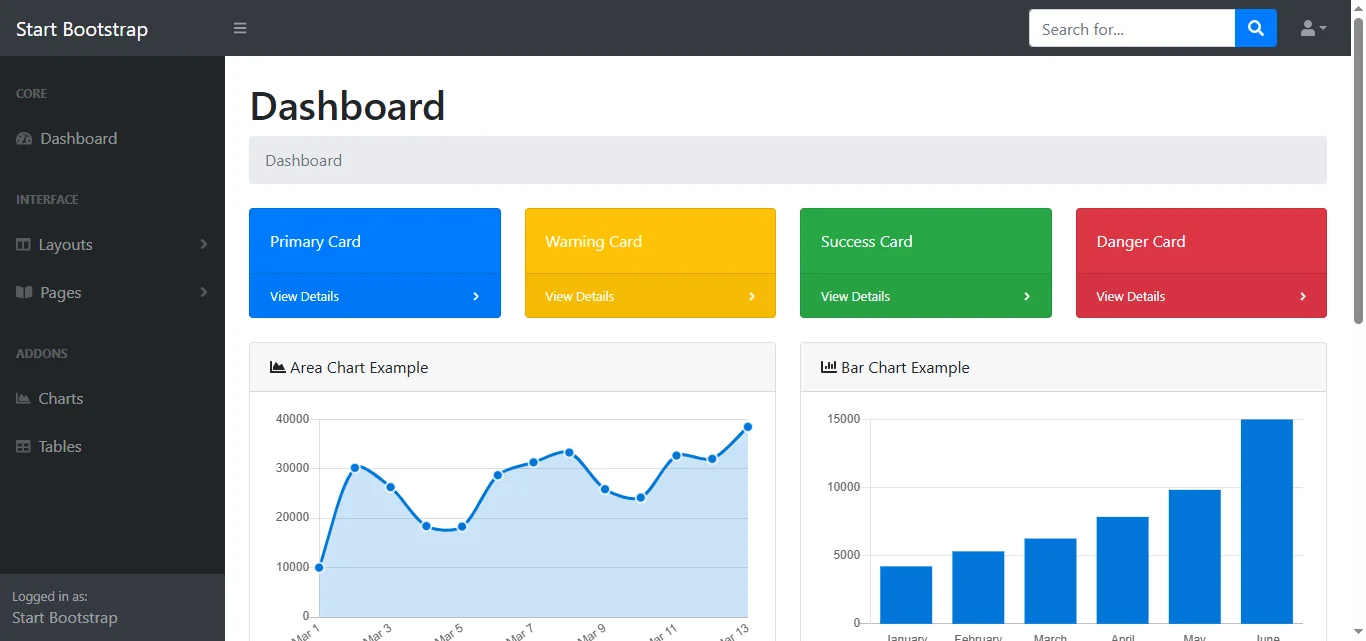Image resolution: width=1366 pixels, height=641 pixels.
Task: Open Charts from the sidebar menu
Action: pyautogui.click(x=61, y=399)
